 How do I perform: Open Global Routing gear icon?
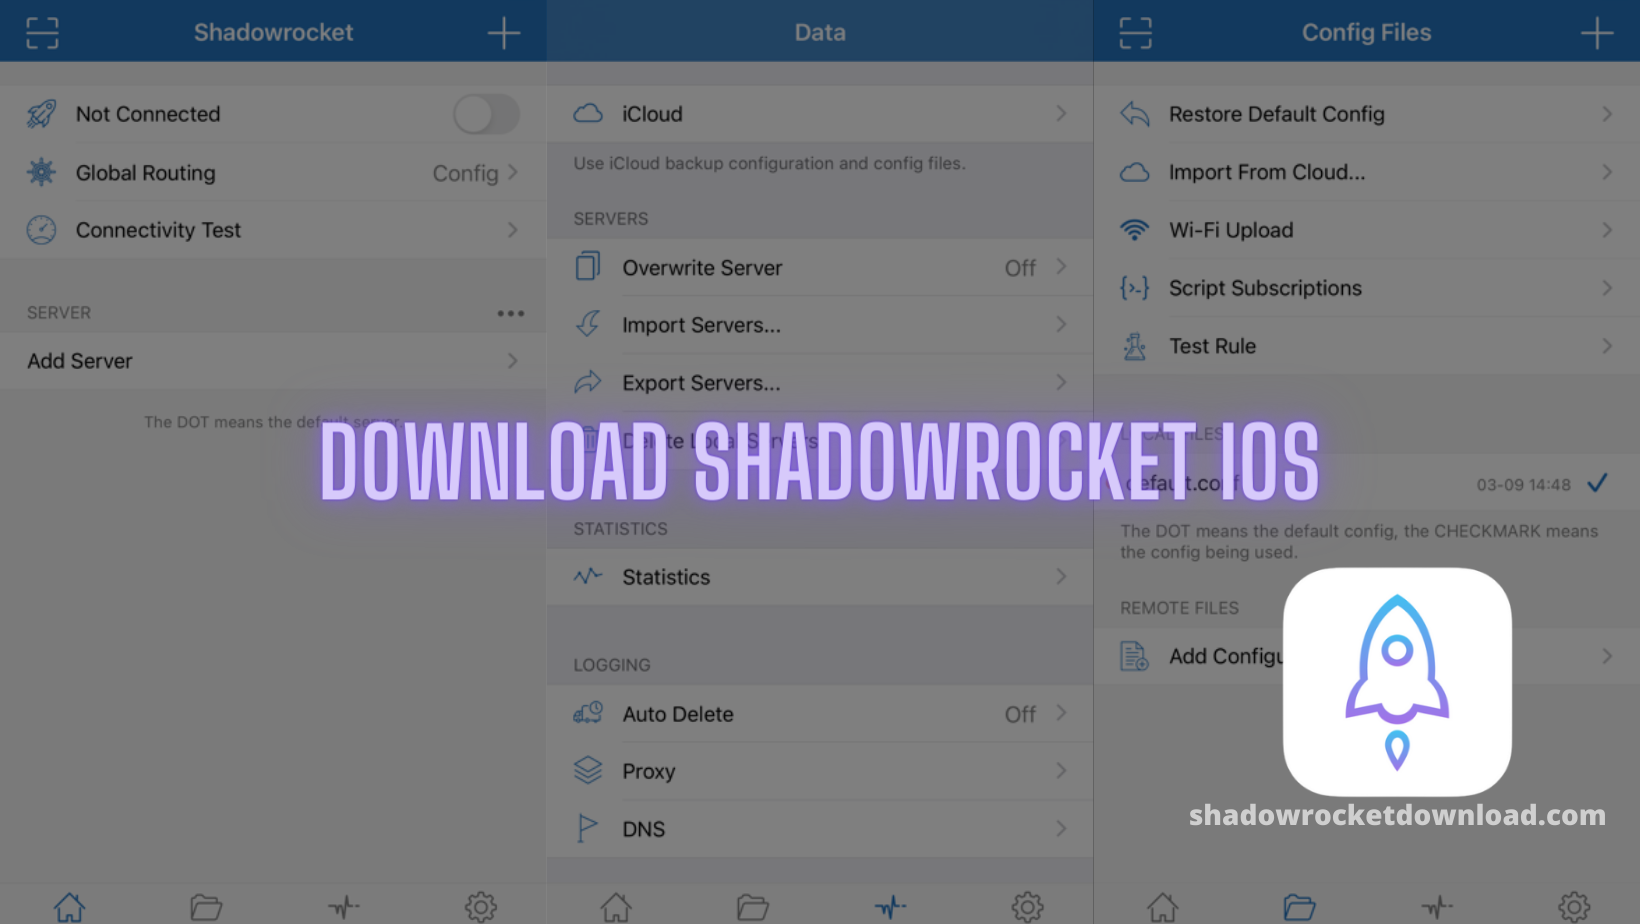tap(41, 172)
